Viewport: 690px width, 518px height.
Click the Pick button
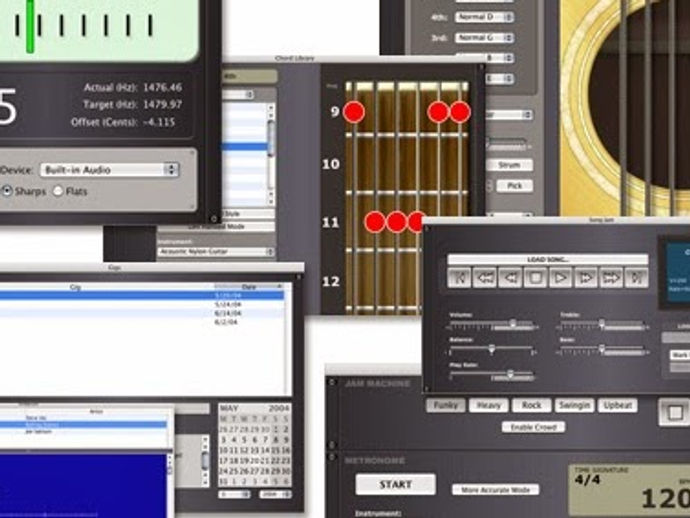(514, 186)
